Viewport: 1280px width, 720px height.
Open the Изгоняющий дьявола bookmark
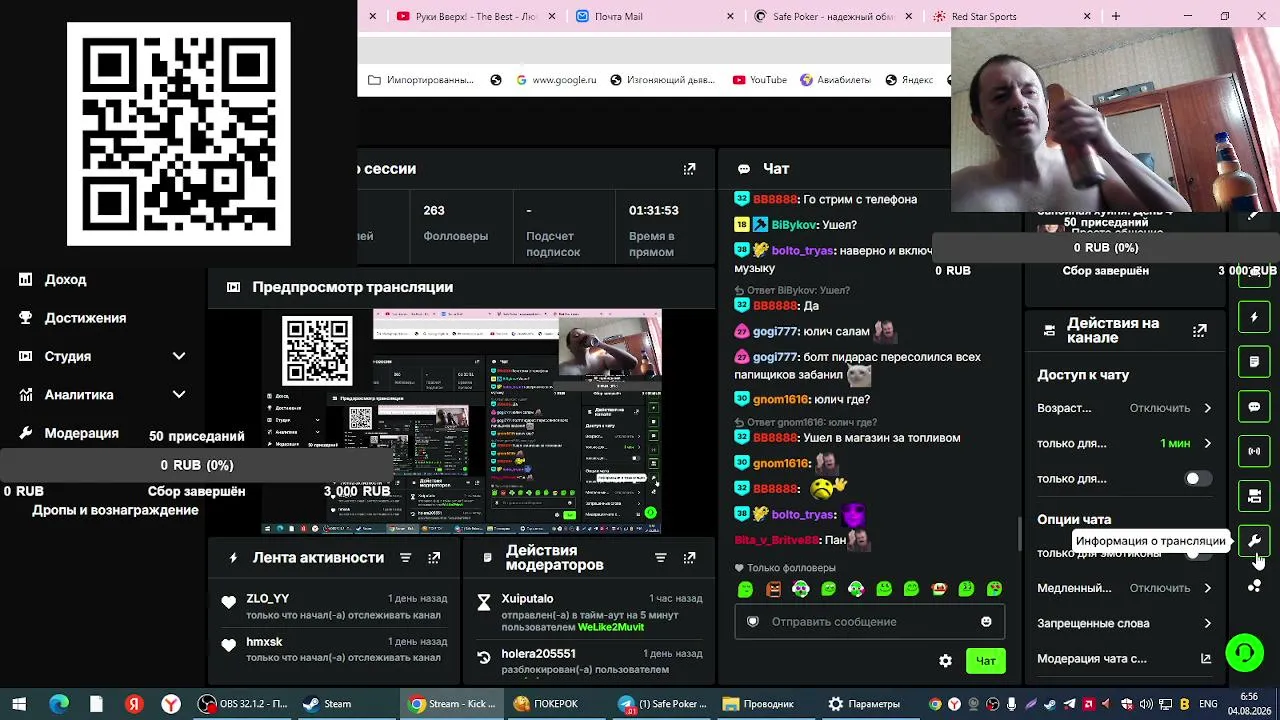tap(662, 80)
